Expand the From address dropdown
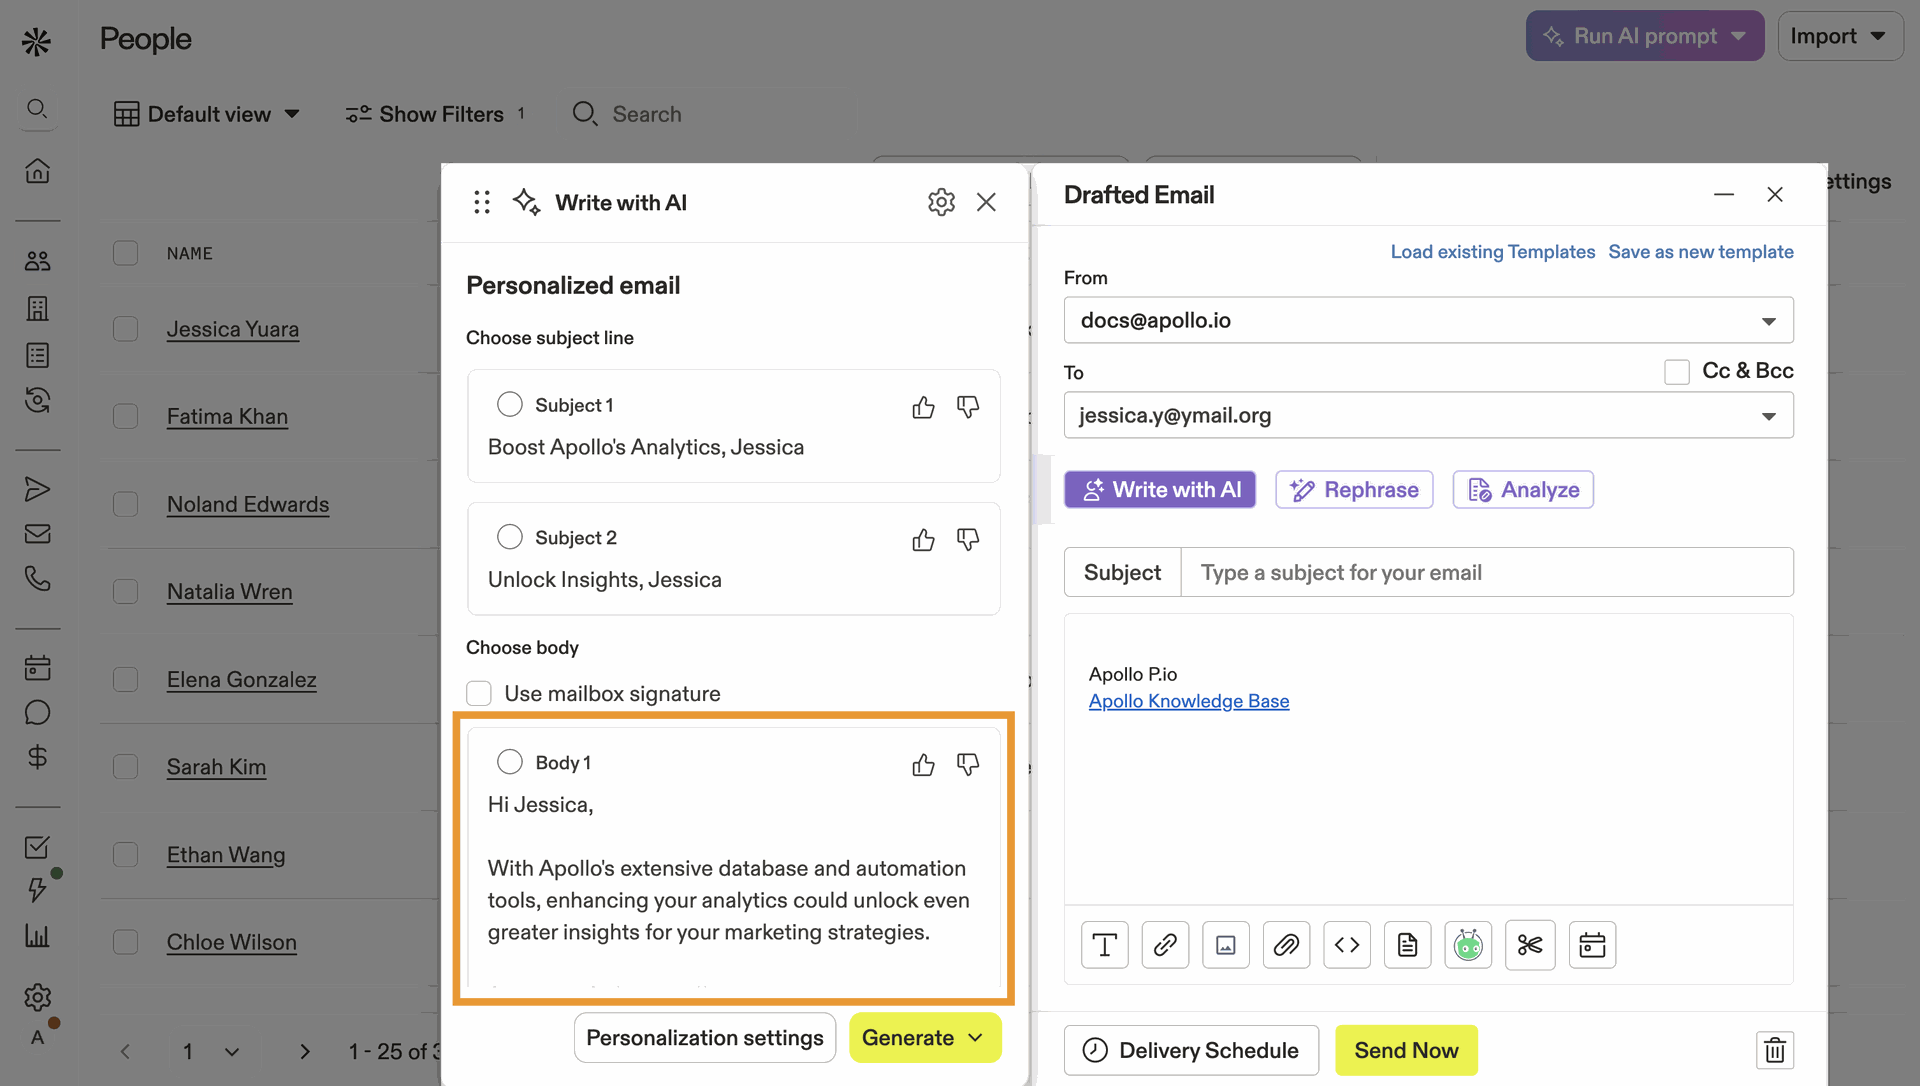This screenshot has width=1920, height=1086. coord(1768,321)
